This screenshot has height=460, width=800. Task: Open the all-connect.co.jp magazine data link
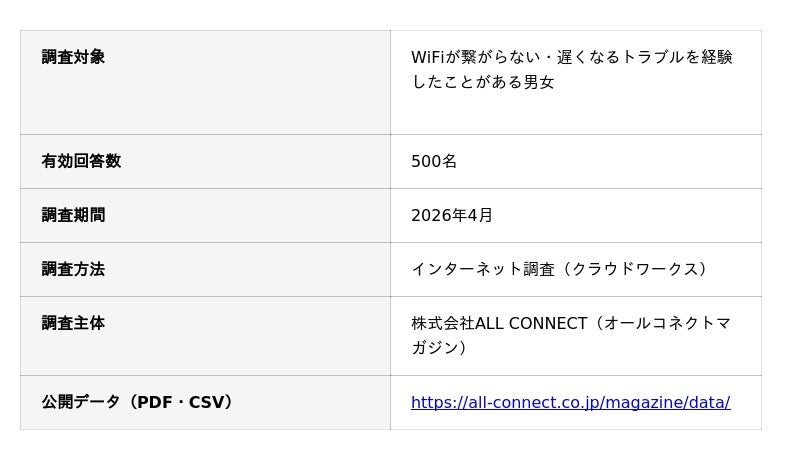click(x=570, y=403)
